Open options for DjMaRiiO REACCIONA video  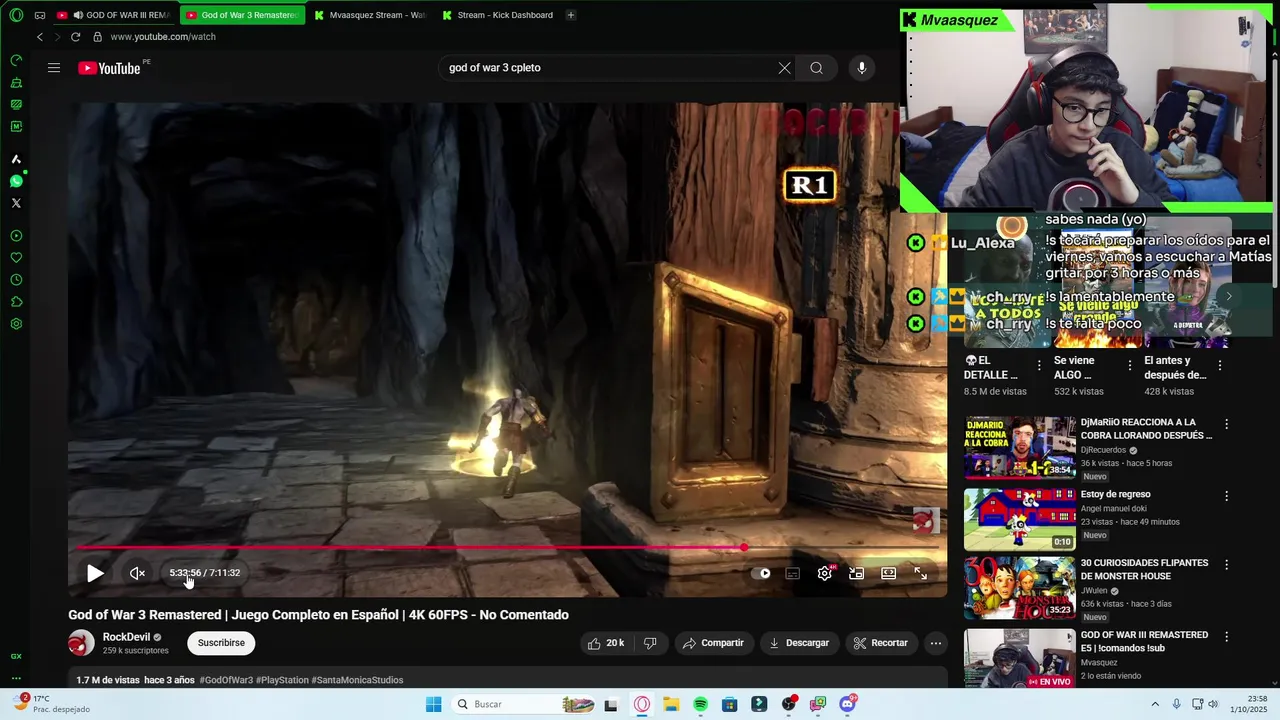point(1227,424)
